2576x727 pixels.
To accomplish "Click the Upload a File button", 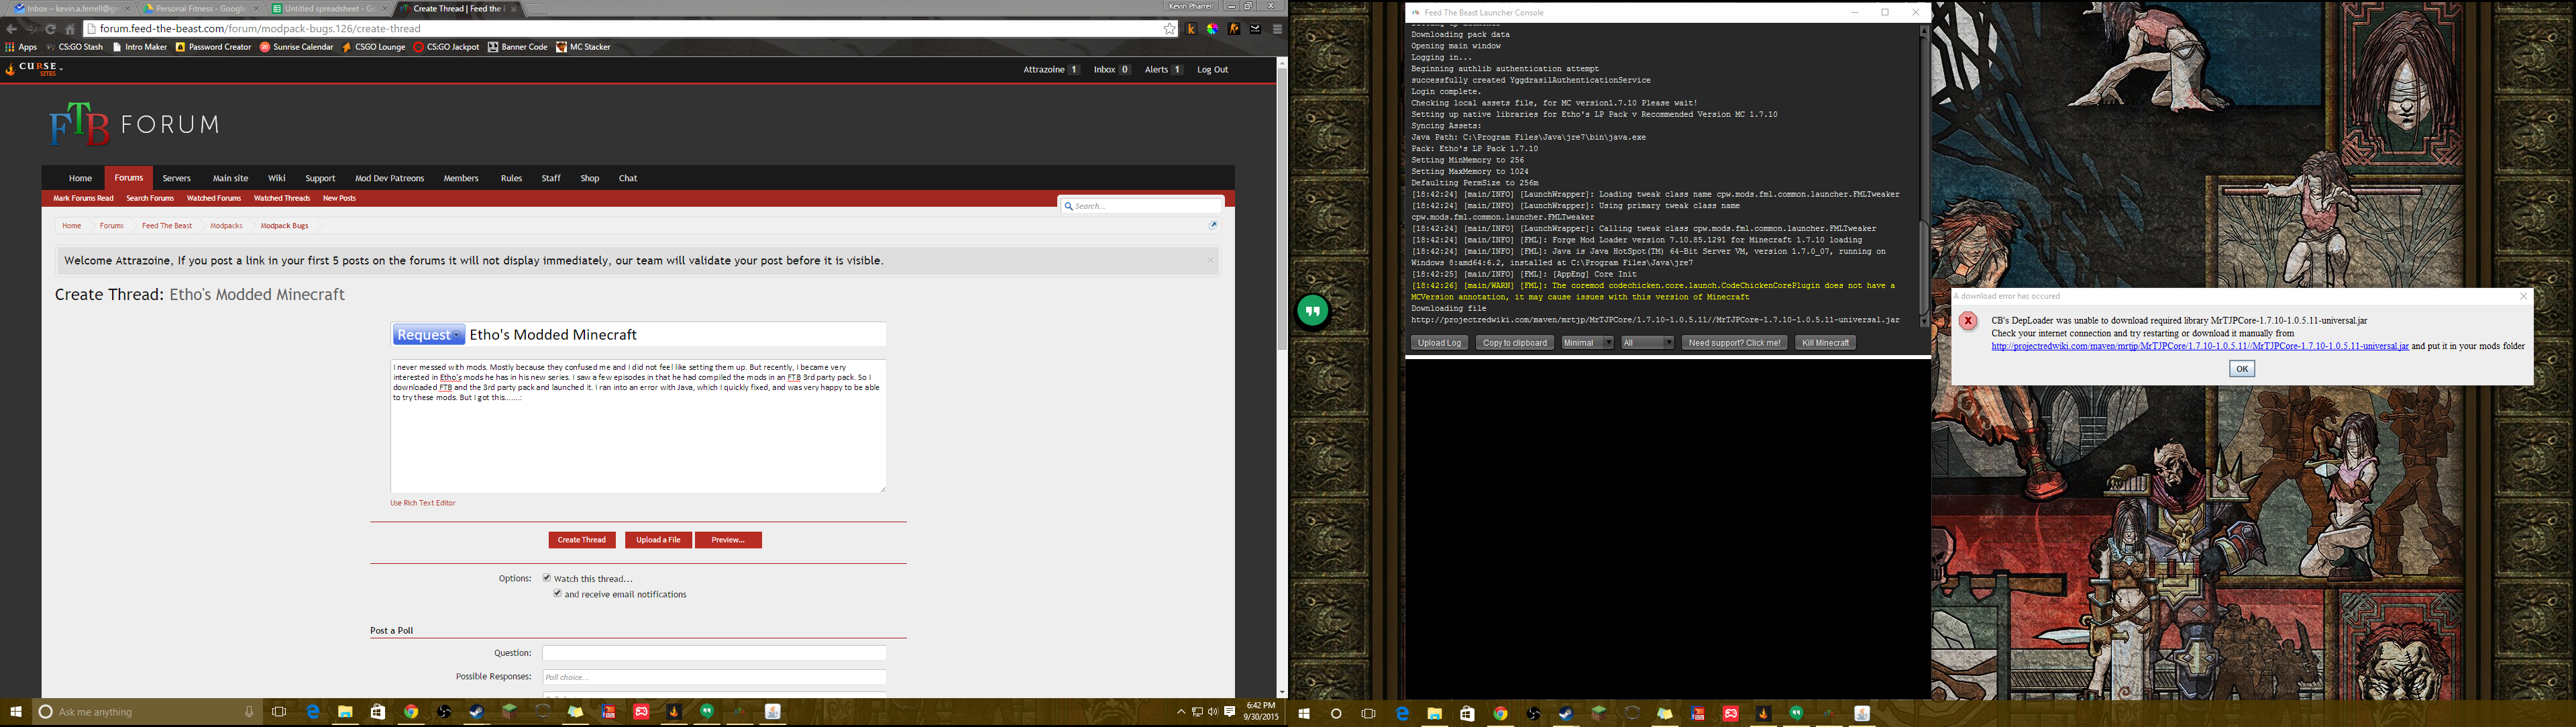I will tap(658, 540).
